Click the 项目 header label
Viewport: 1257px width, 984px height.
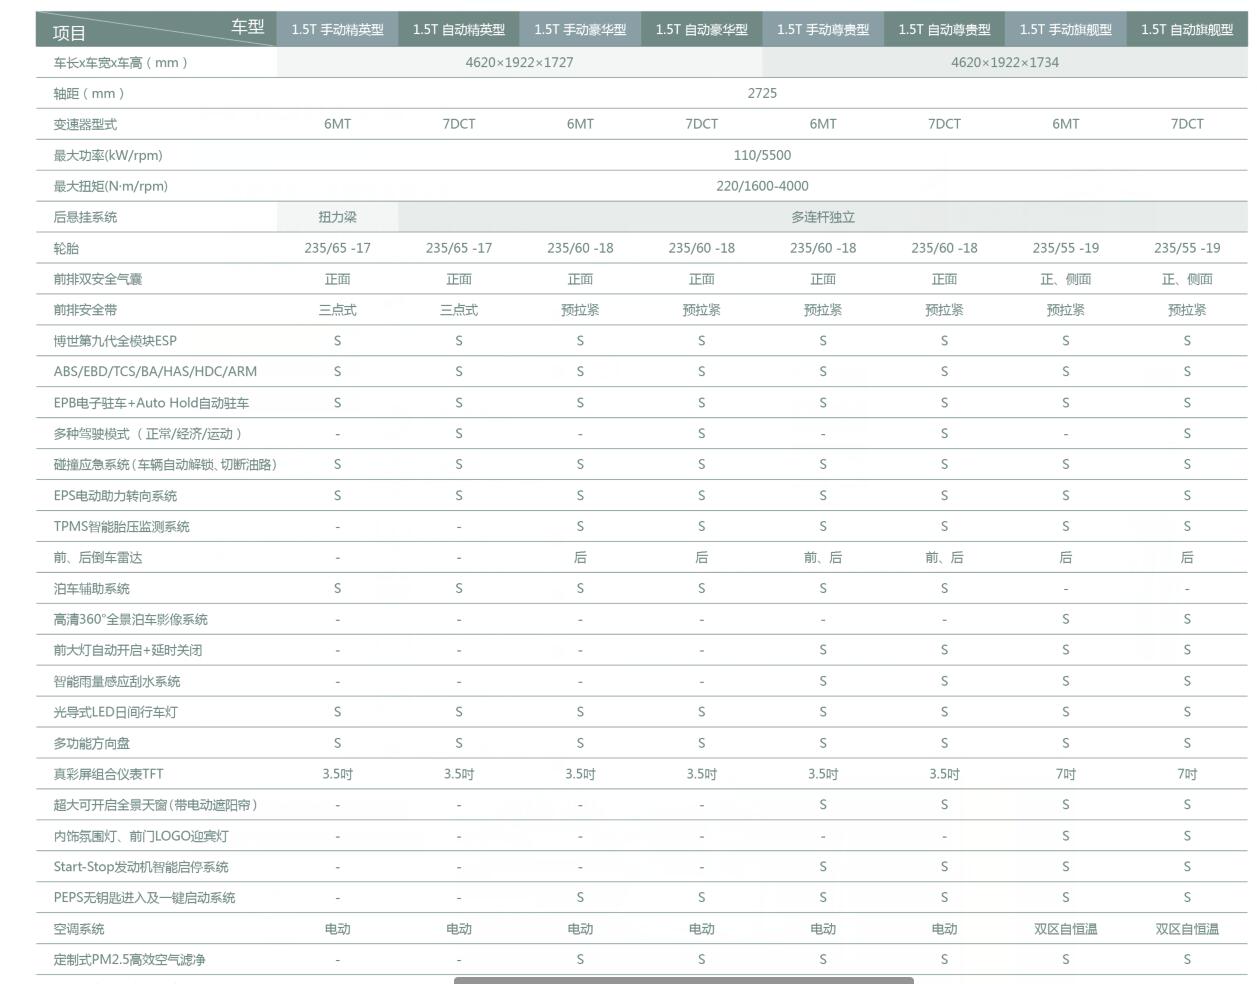coord(69,33)
